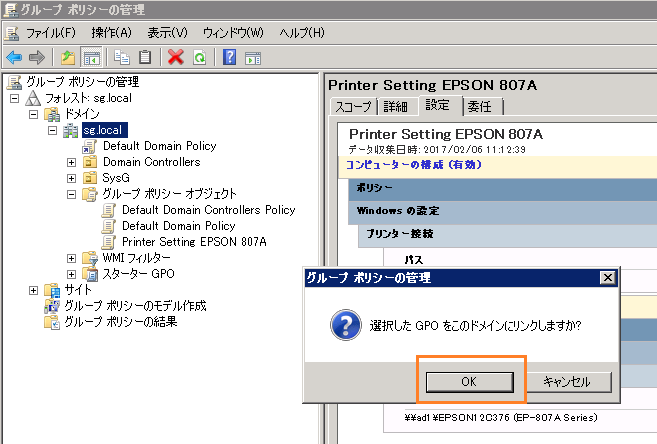This screenshot has width=657, height=444.
Task: Close the グループ ポリシーの管理 dialog with X
Action: pos(608,278)
